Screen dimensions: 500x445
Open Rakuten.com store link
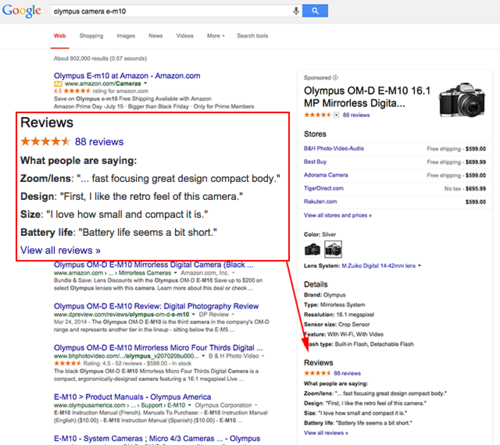coord(320,202)
